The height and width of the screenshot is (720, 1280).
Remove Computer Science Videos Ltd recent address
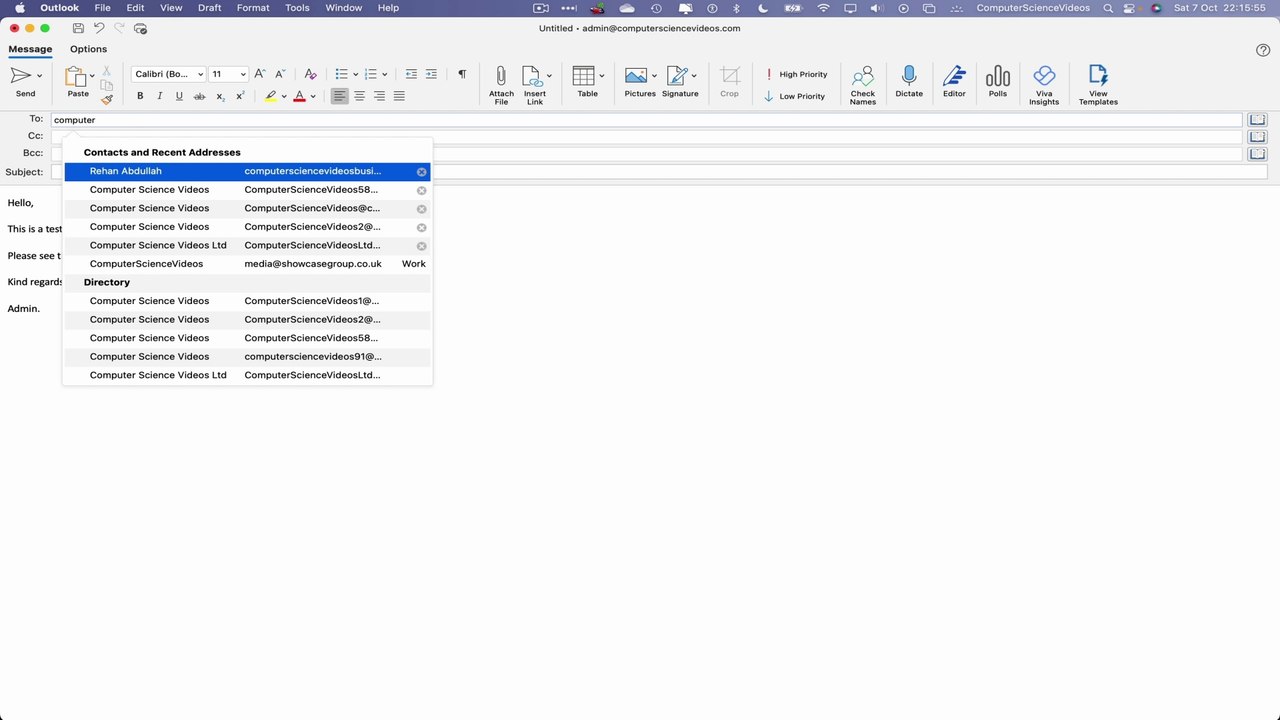pos(421,246)
